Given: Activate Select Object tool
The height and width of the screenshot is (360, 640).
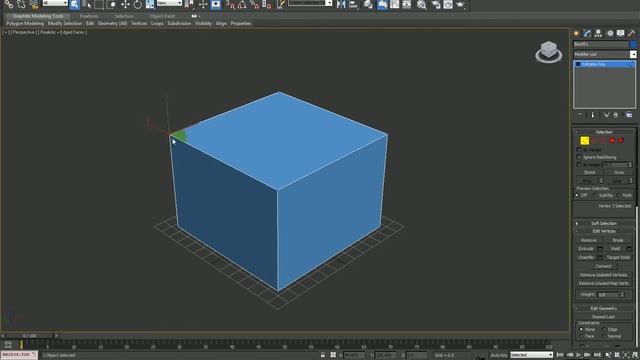Looking at the screenshot, I should coord(74,4).
